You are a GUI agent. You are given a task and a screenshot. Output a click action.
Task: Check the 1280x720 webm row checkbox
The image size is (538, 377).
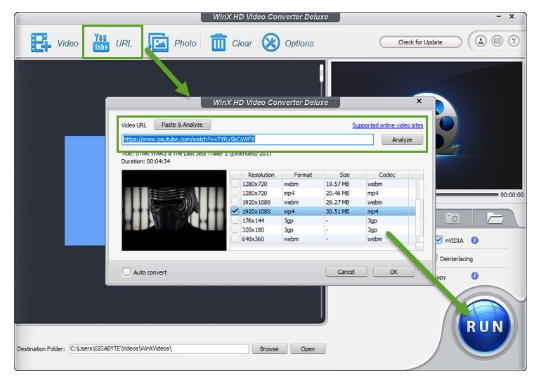pyautogui.click(x=235, y=184)
